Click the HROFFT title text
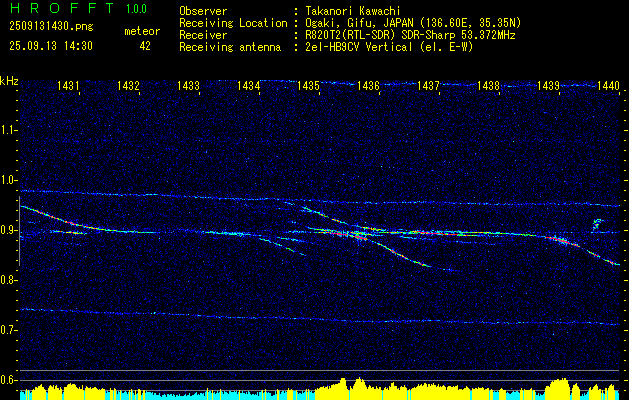Viewport: 629px width, 400px height. tap(62, 8)
